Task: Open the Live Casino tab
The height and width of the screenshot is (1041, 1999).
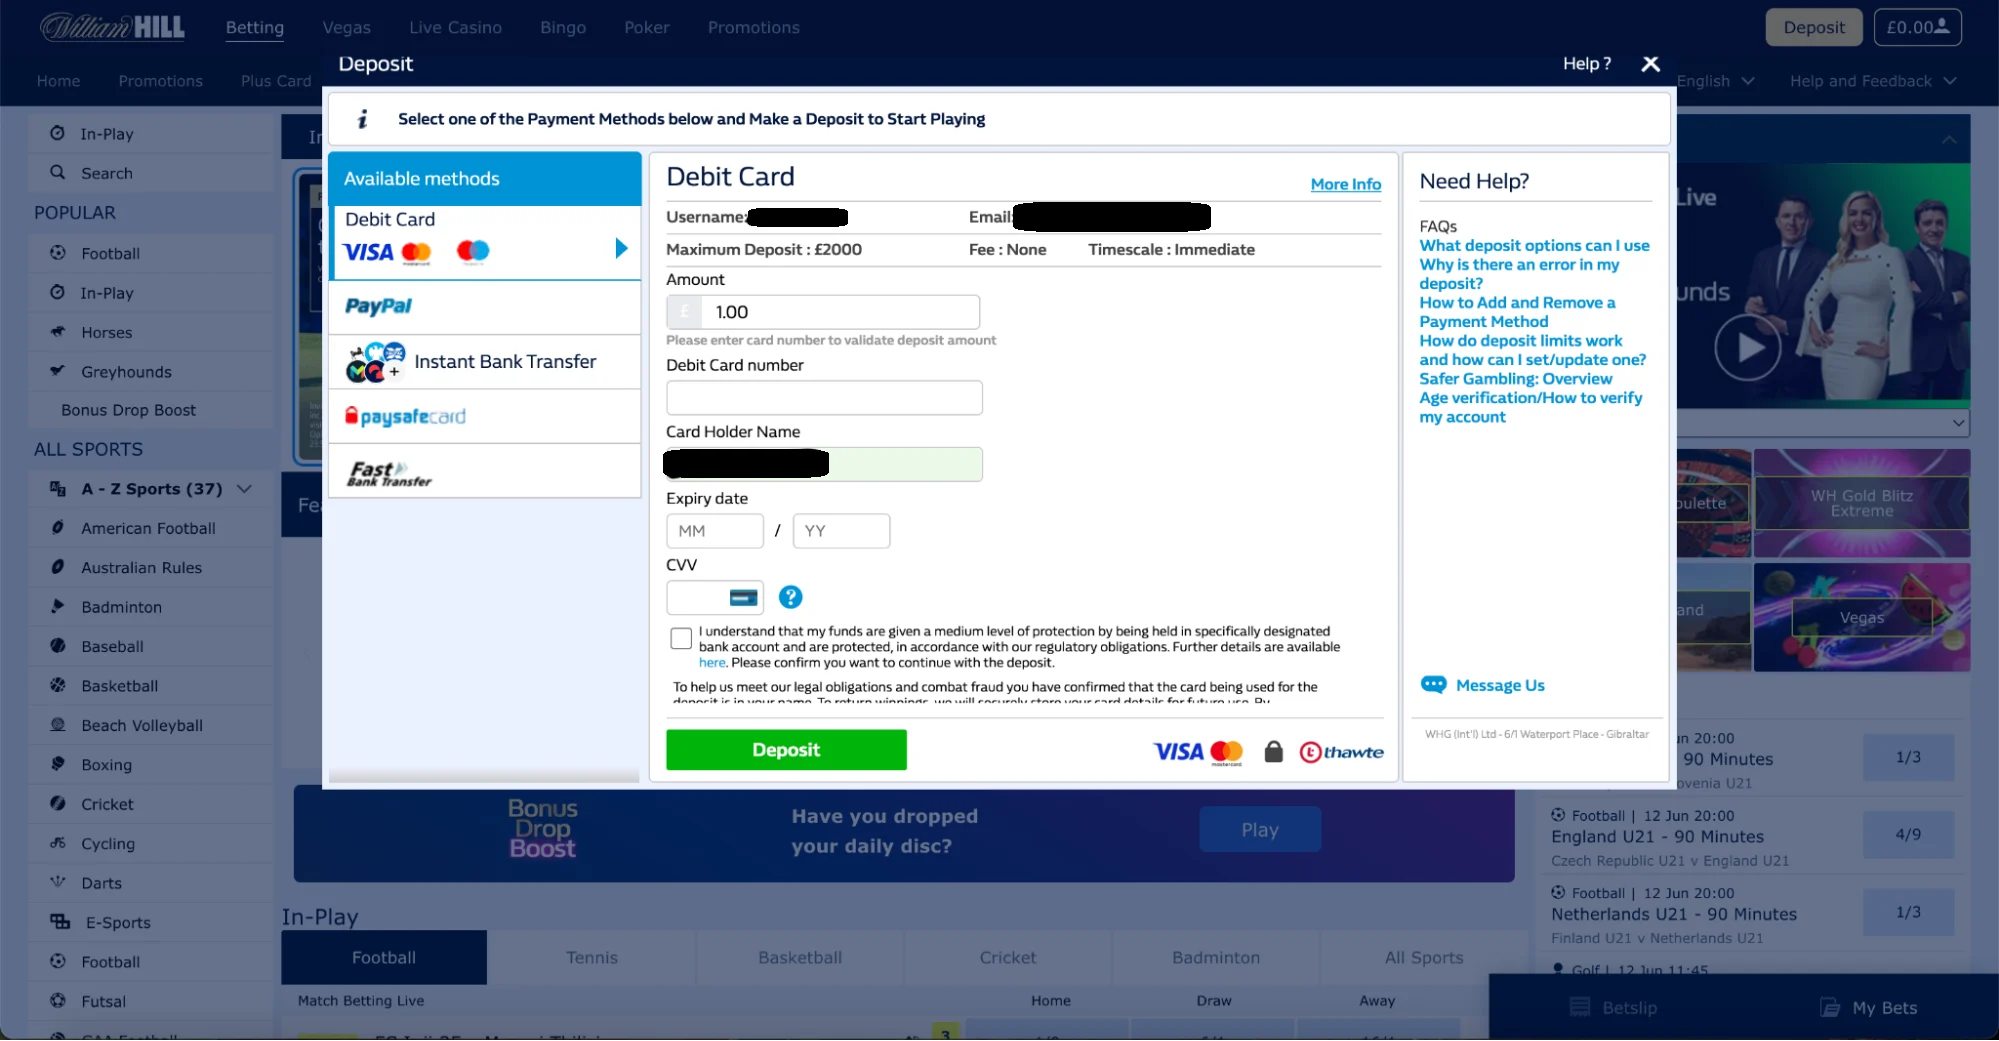Action: pos(455,28)
